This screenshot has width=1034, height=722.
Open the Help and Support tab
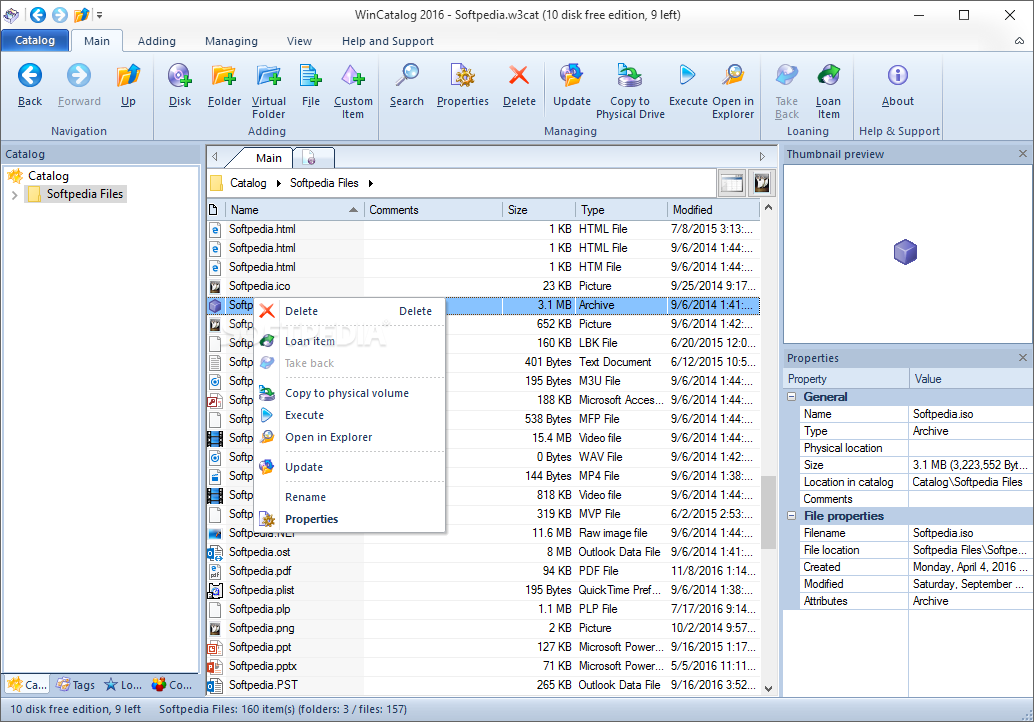pos(387,41)
